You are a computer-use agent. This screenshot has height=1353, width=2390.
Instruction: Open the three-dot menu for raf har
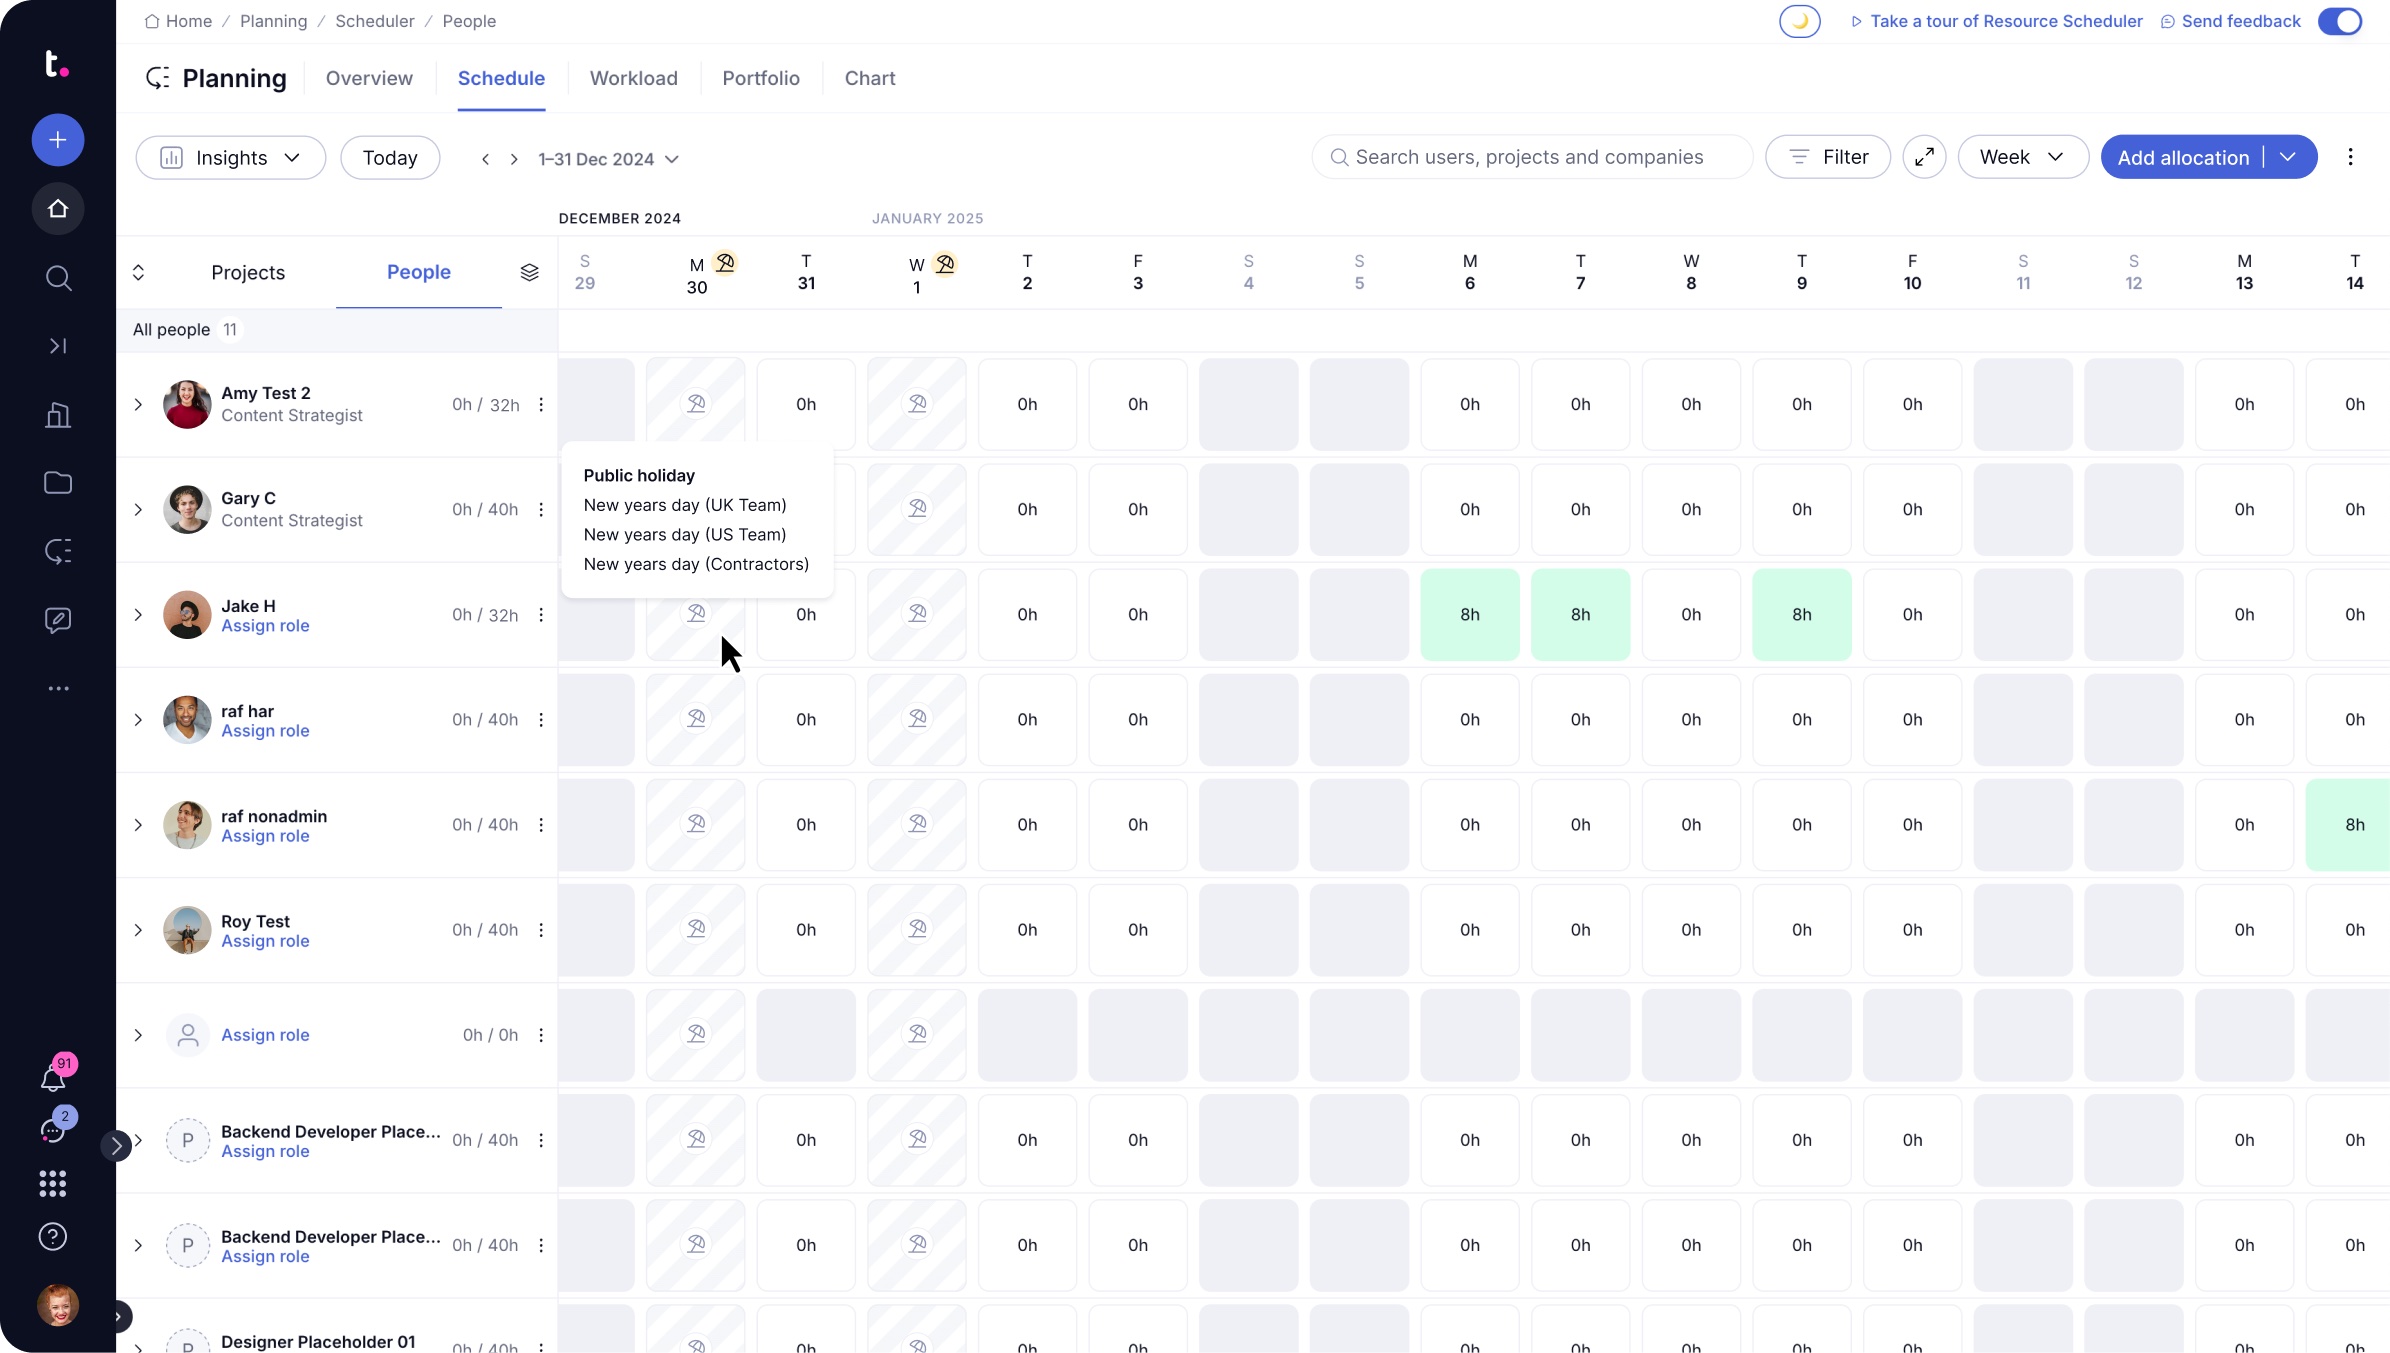tap(541, 719)
